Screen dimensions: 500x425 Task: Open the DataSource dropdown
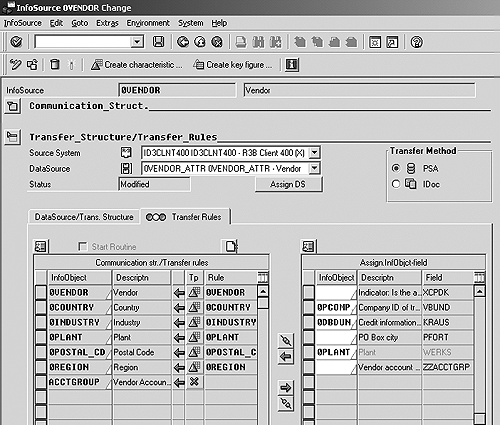click(x=314, y=168)
